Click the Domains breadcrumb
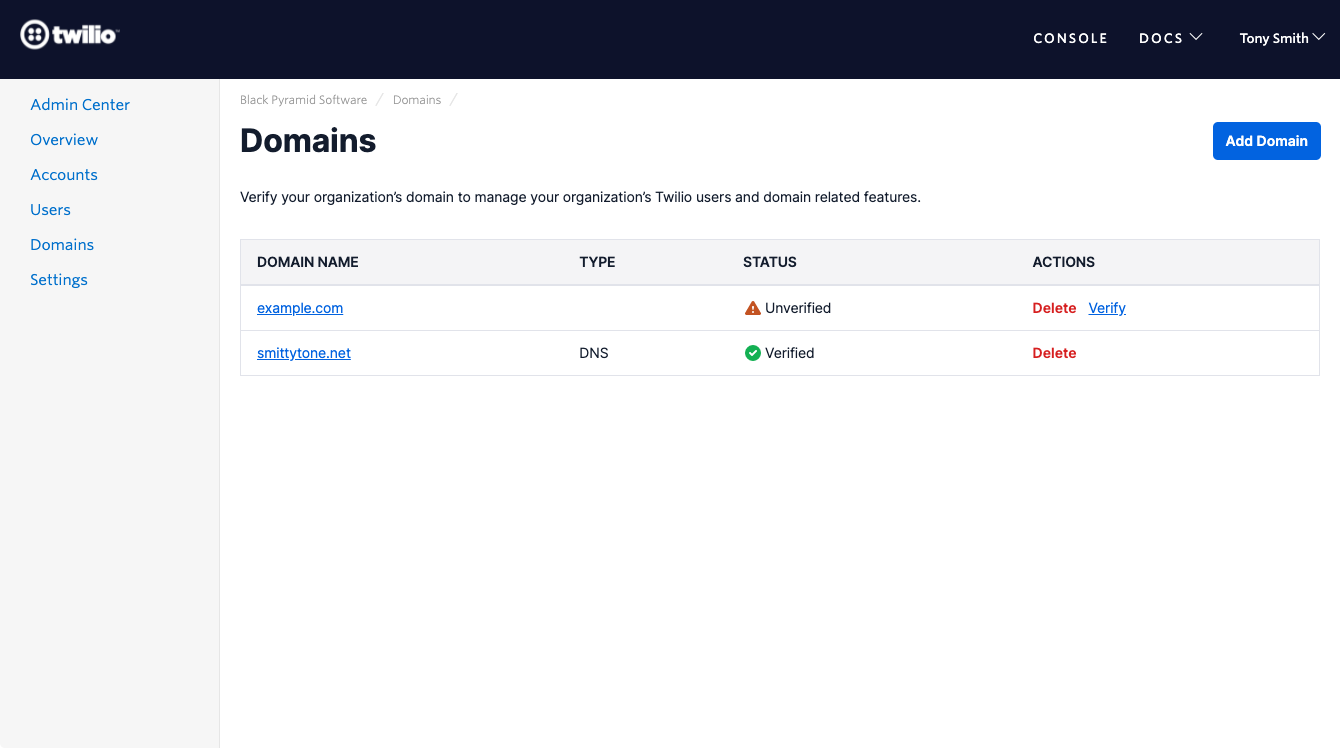 pyautogui.click(x=417, y=100)
